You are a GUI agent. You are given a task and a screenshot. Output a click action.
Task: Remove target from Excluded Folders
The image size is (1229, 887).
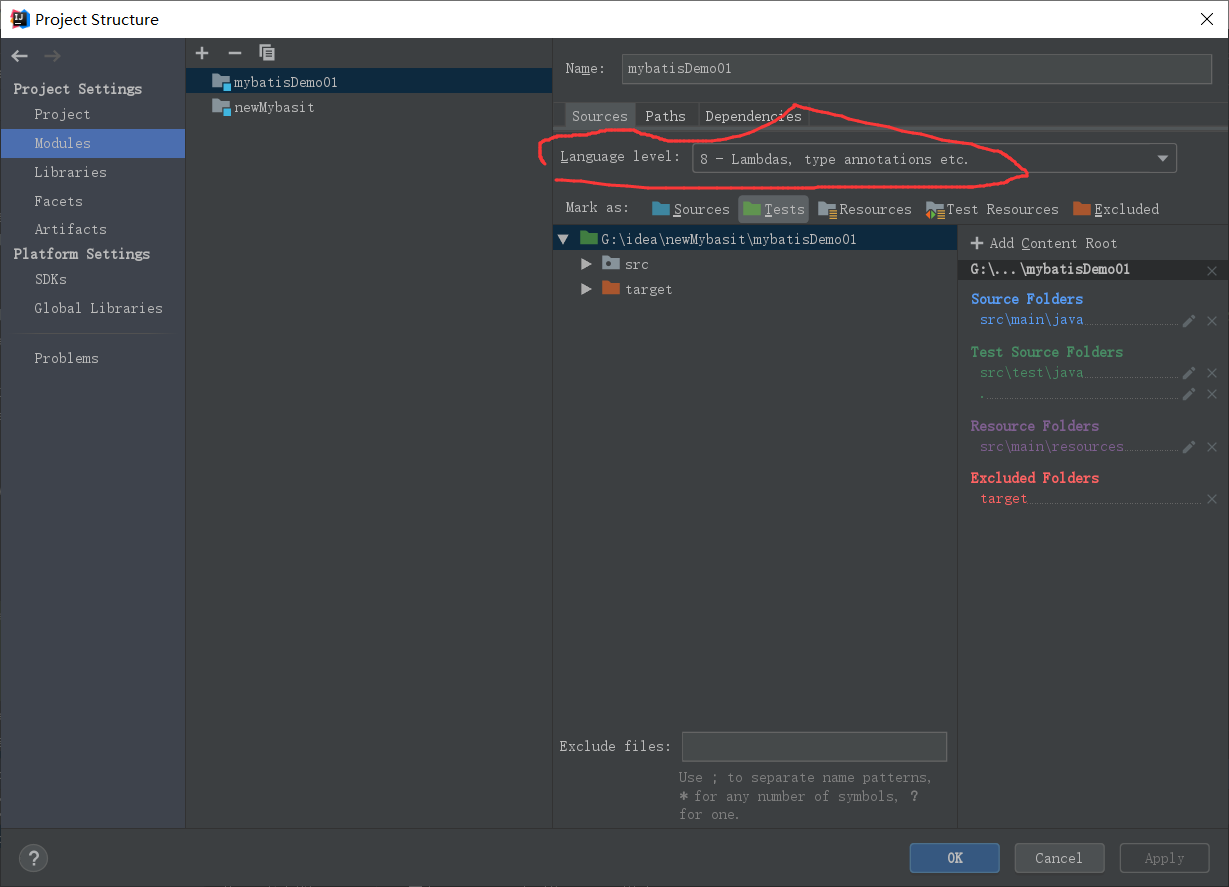coord(1212,499)
